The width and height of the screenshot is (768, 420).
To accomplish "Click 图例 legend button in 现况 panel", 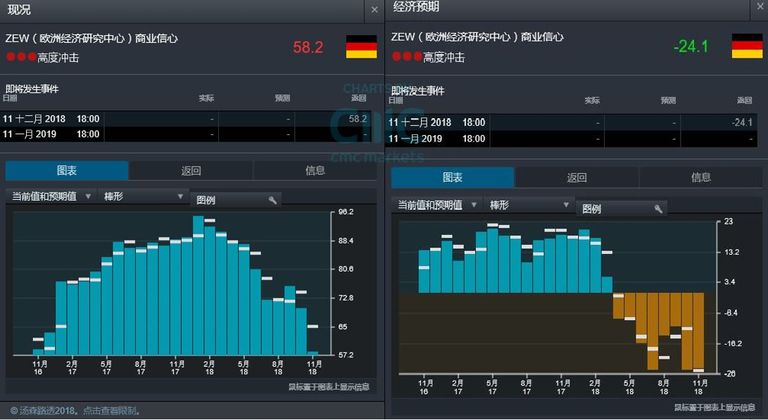I will point(236,199).
